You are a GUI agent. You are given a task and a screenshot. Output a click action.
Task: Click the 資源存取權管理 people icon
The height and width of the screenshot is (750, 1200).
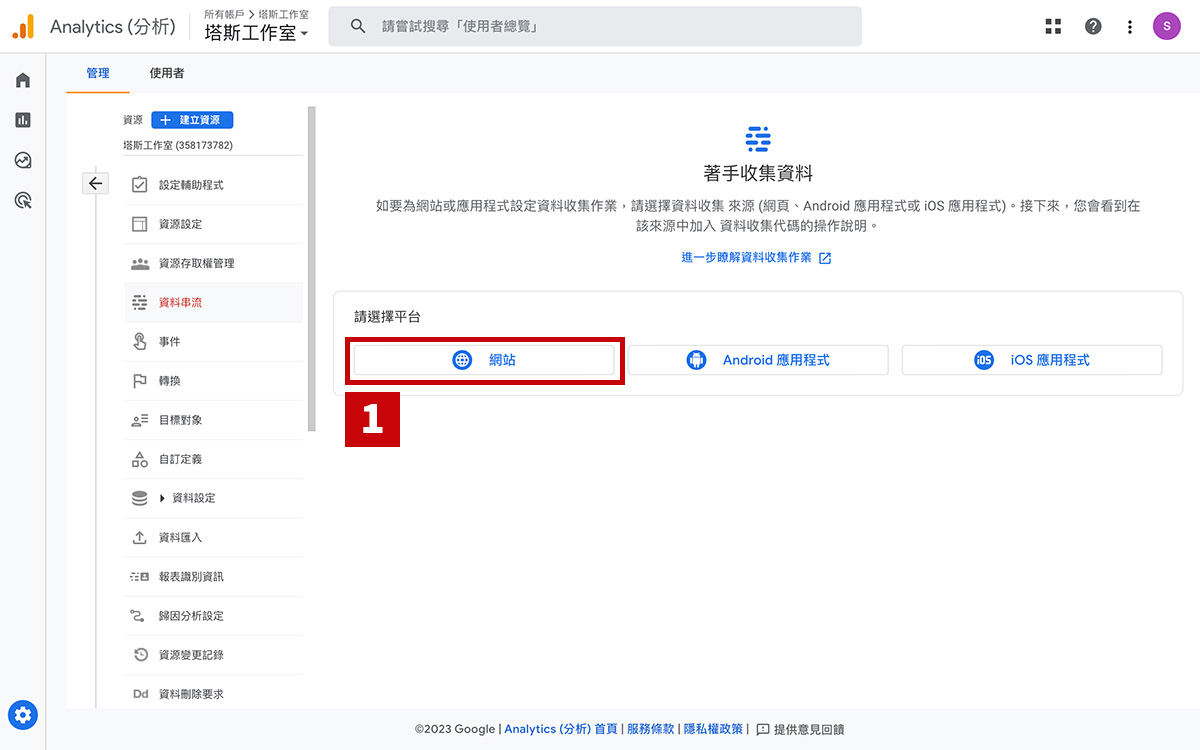pyautogui.click(x=140, y=263)
